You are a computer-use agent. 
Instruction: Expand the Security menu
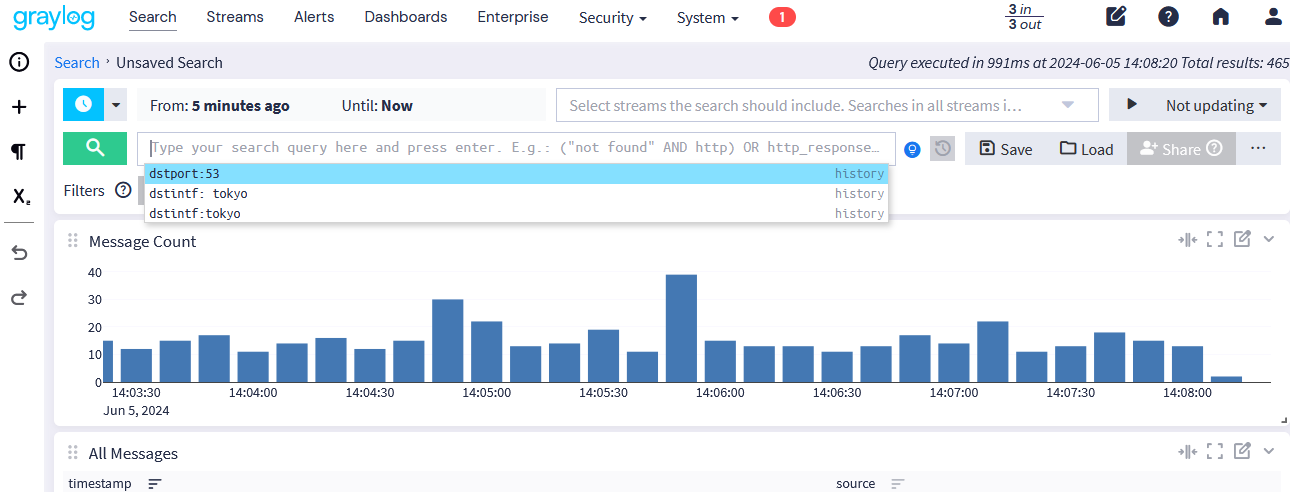(612, 18)
